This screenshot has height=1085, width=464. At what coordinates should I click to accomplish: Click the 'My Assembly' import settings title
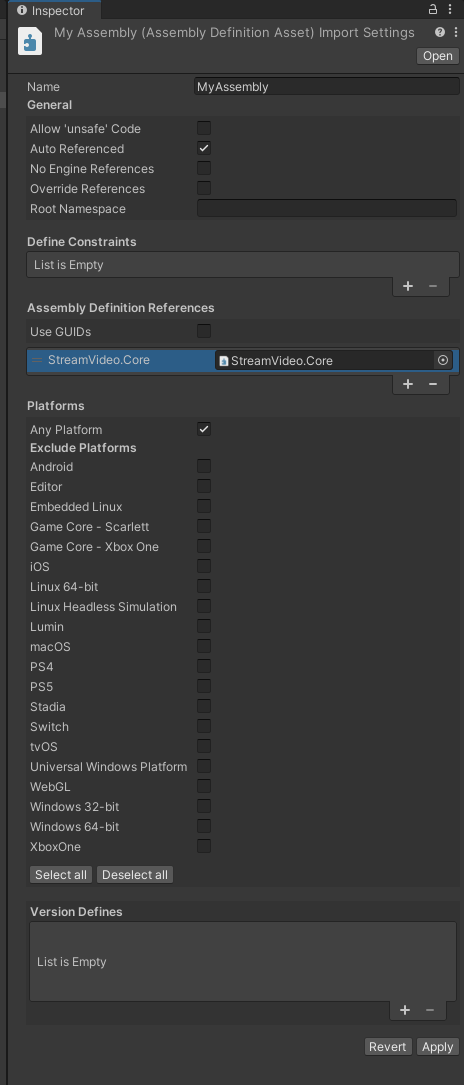pos(234,33)
